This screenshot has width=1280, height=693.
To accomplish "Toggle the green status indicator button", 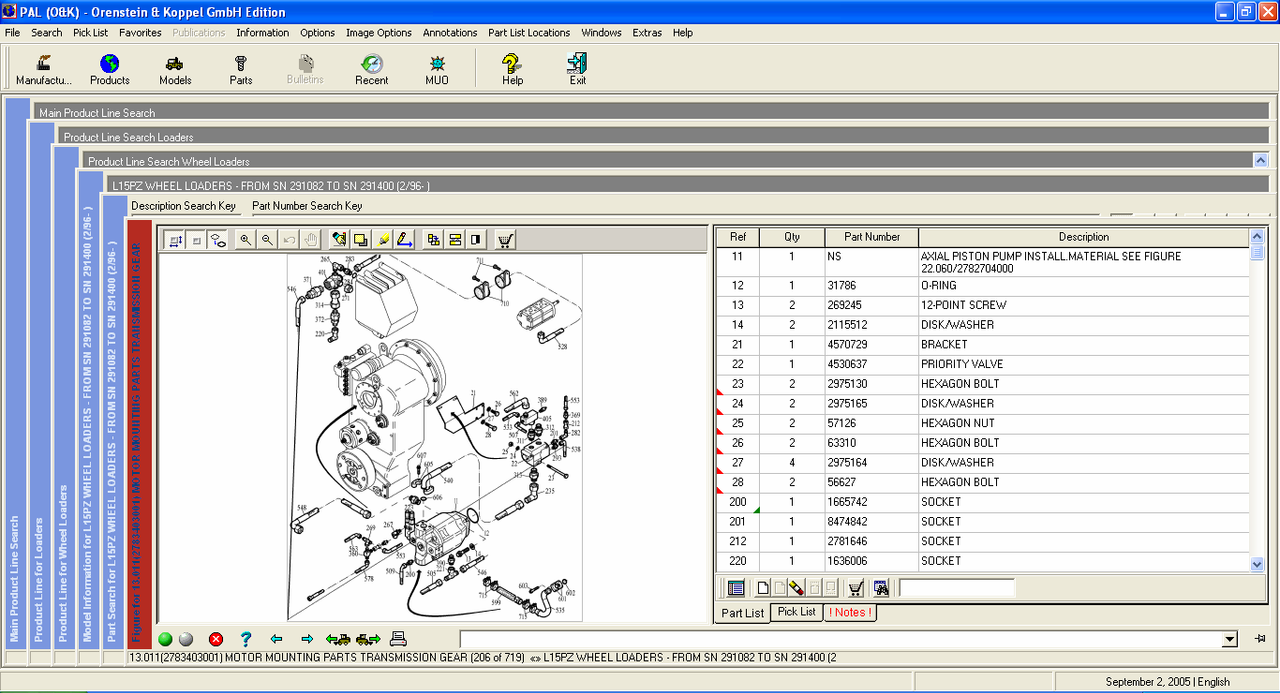I will pos(165,639).
